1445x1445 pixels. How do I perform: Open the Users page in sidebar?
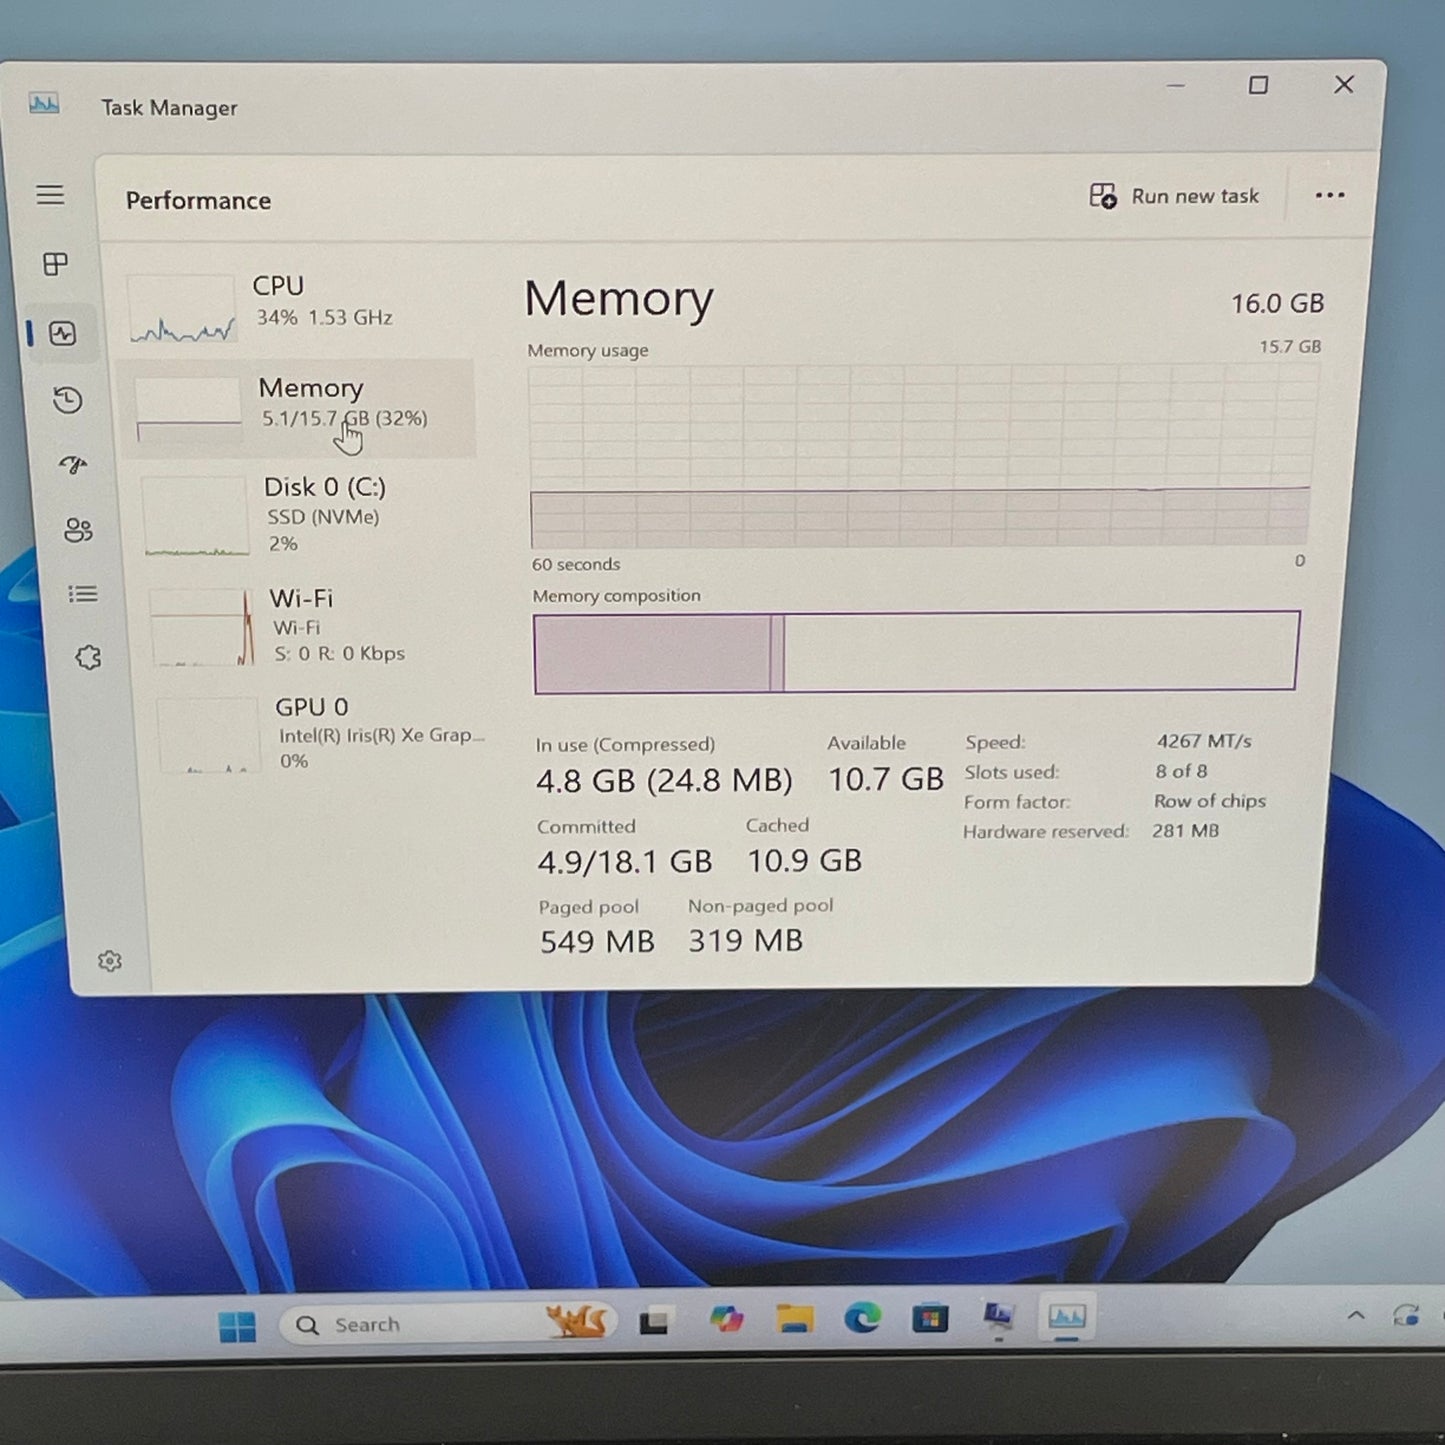[x=80, y=530]
